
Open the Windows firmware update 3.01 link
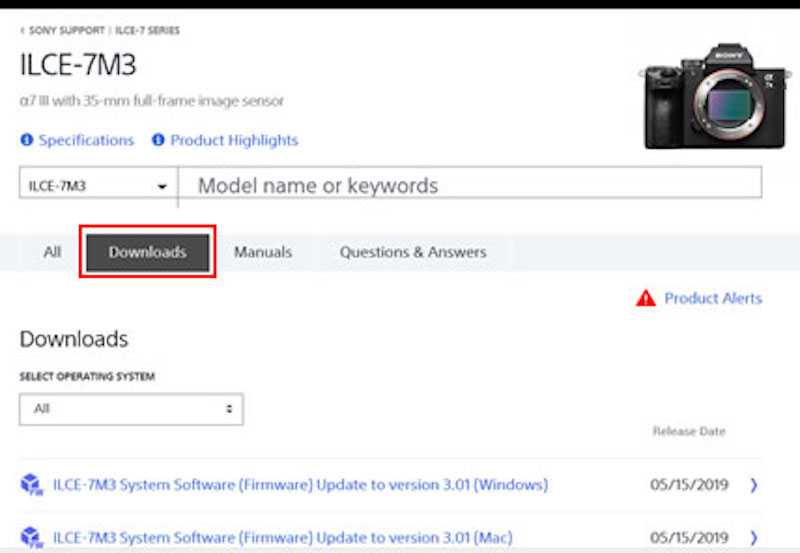point(301,485)
